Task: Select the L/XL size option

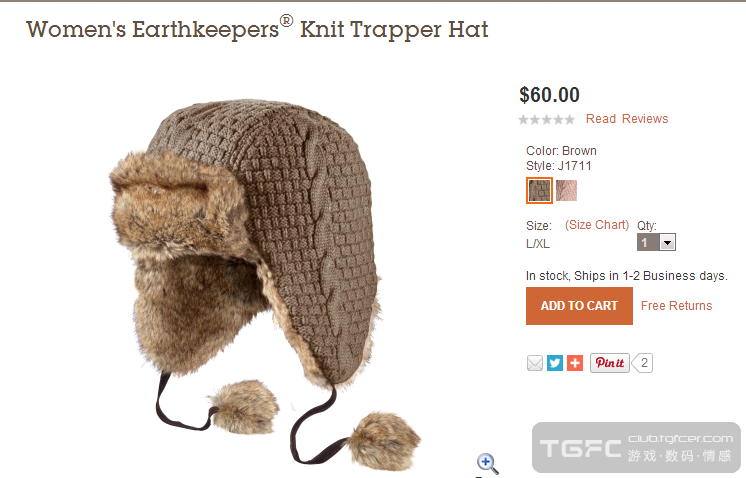Action: pyautogui.click(x=538, y=244)
